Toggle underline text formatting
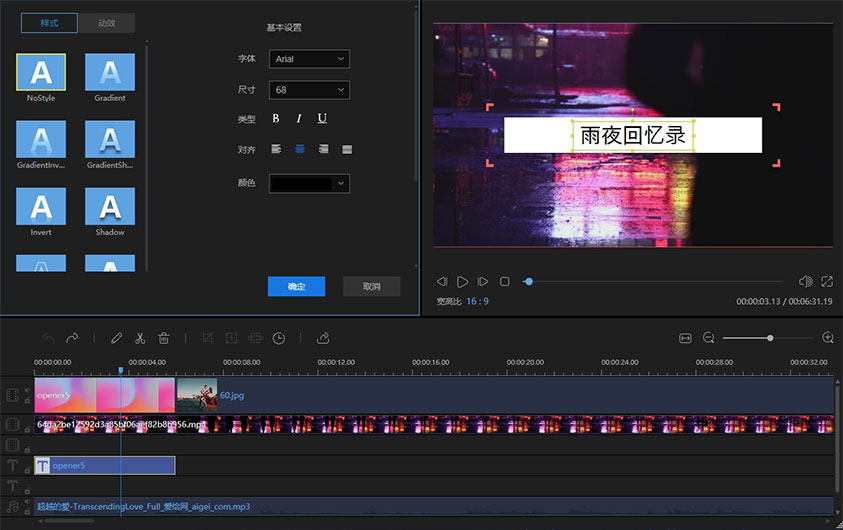Screen dimensions: 843x530 click(322, 119)
